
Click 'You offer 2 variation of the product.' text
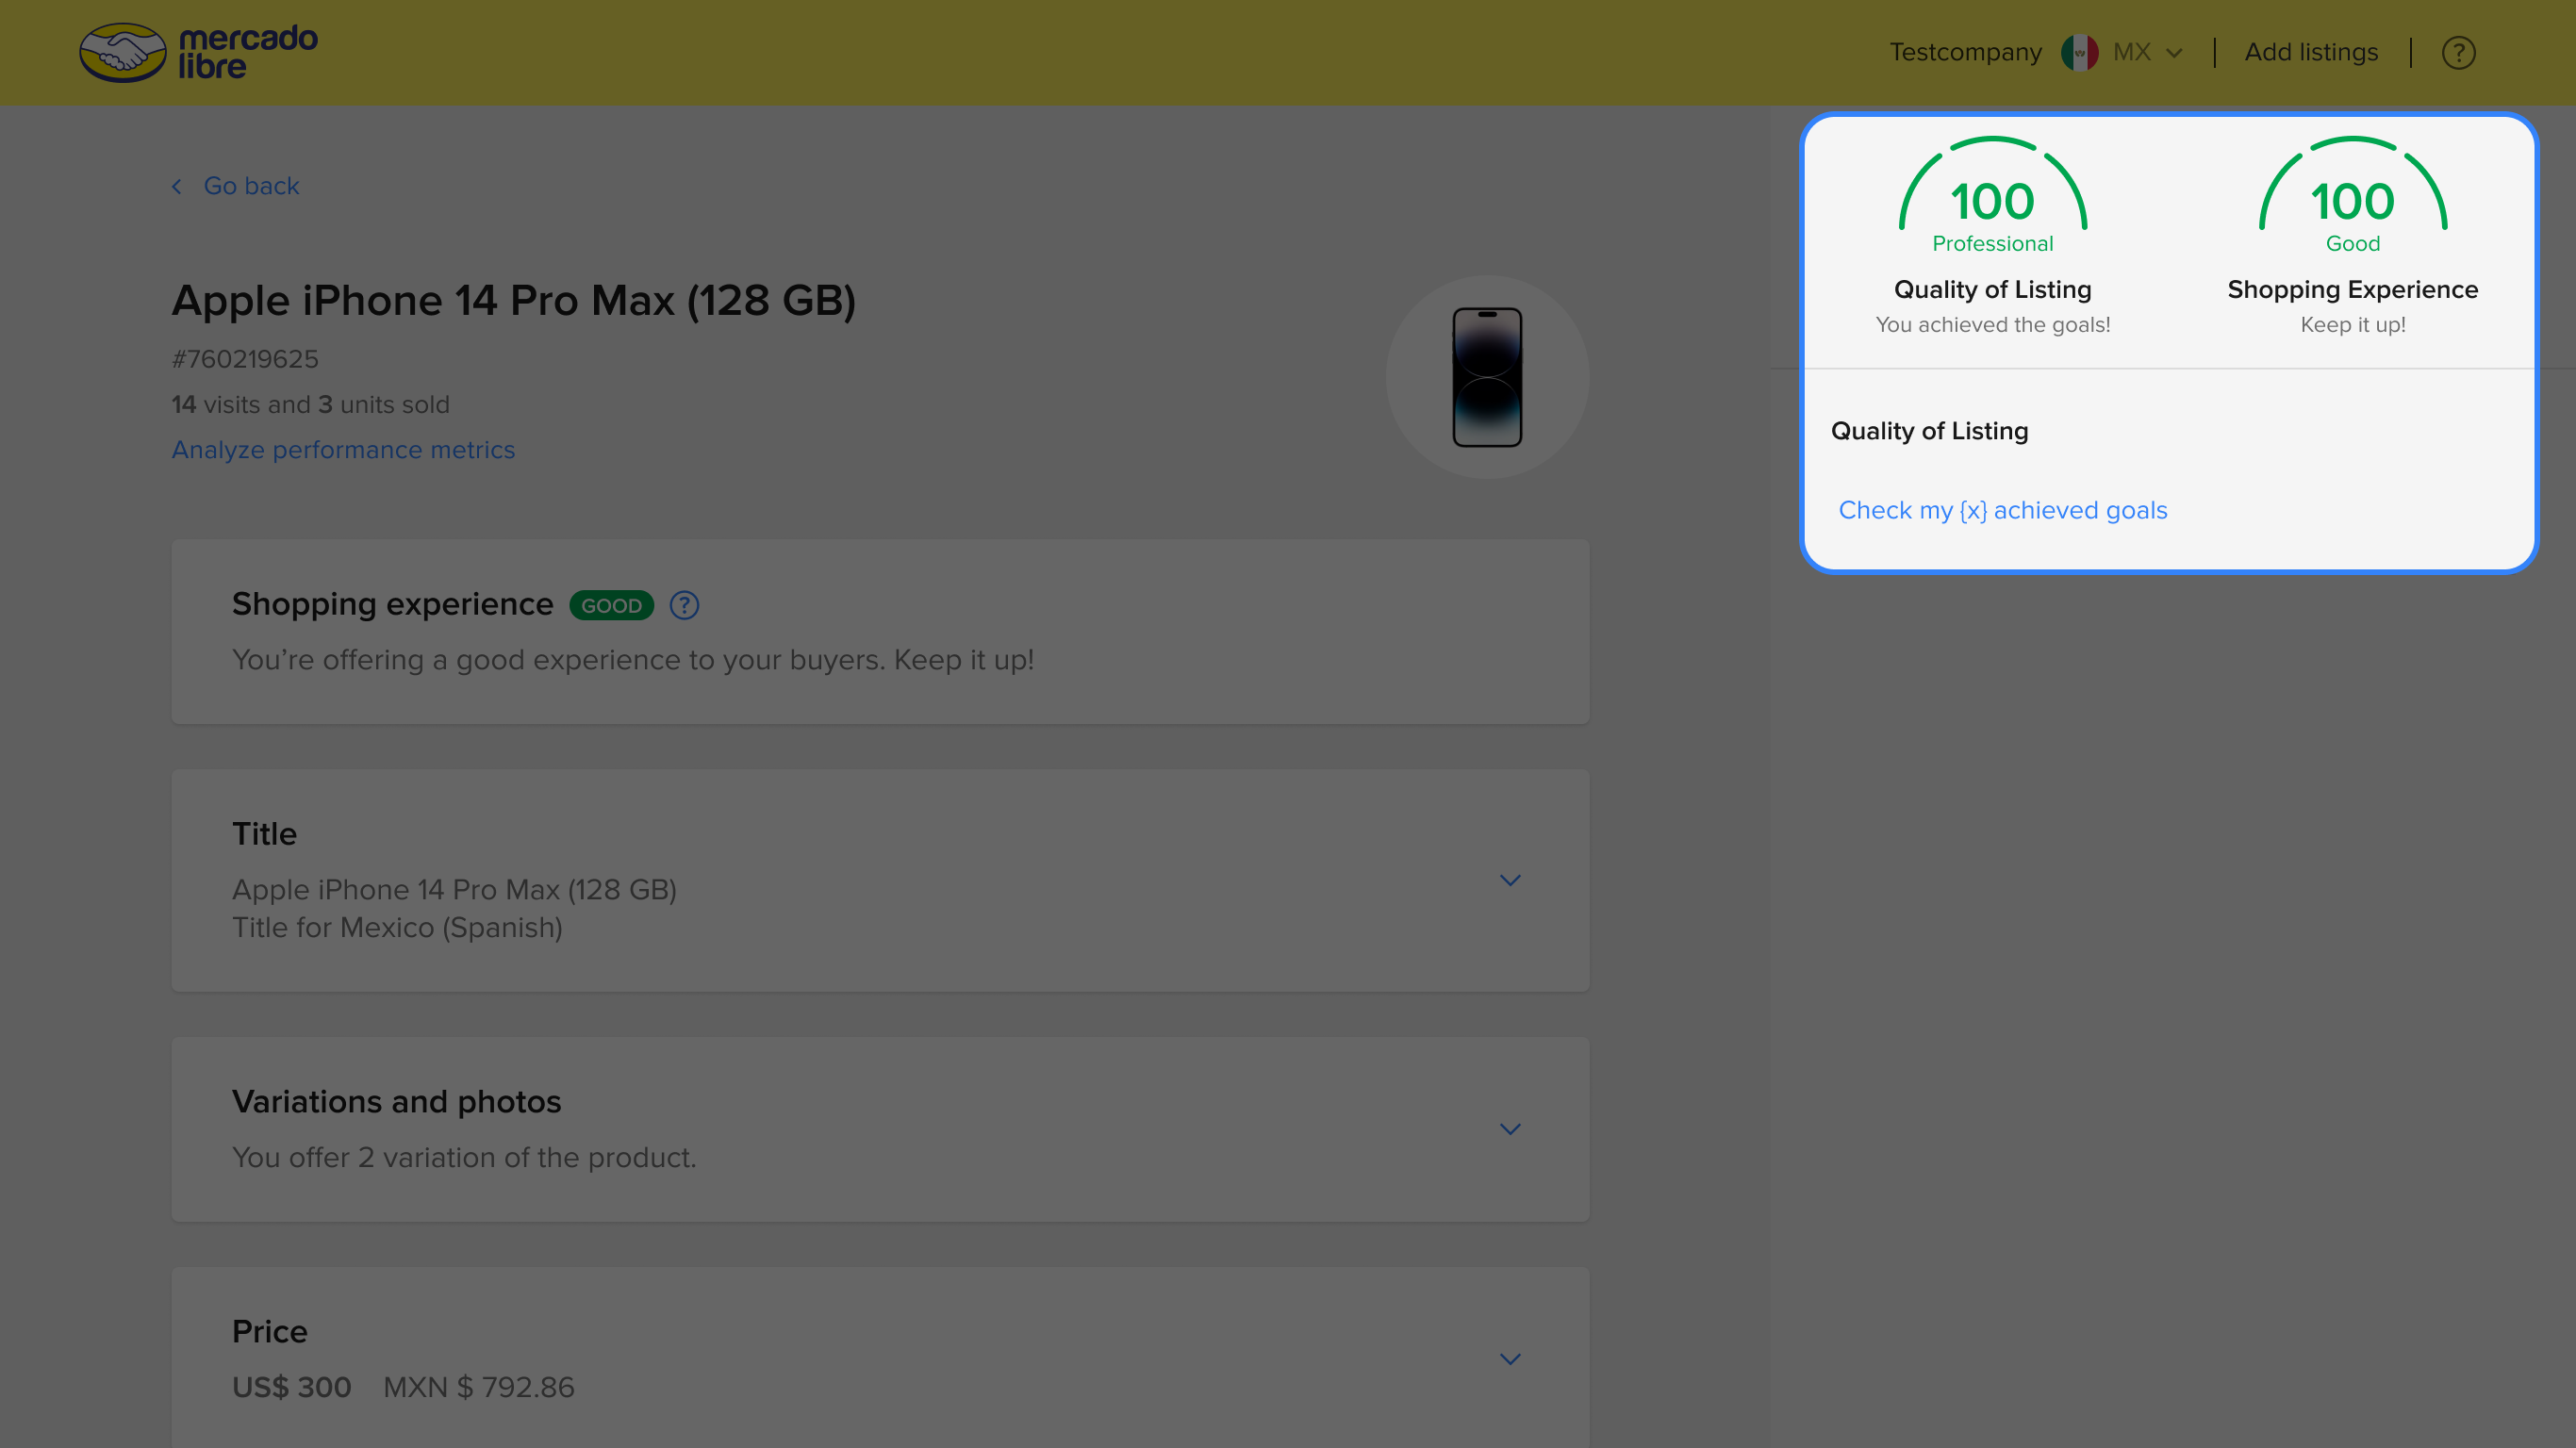(x=464, y=1157)
